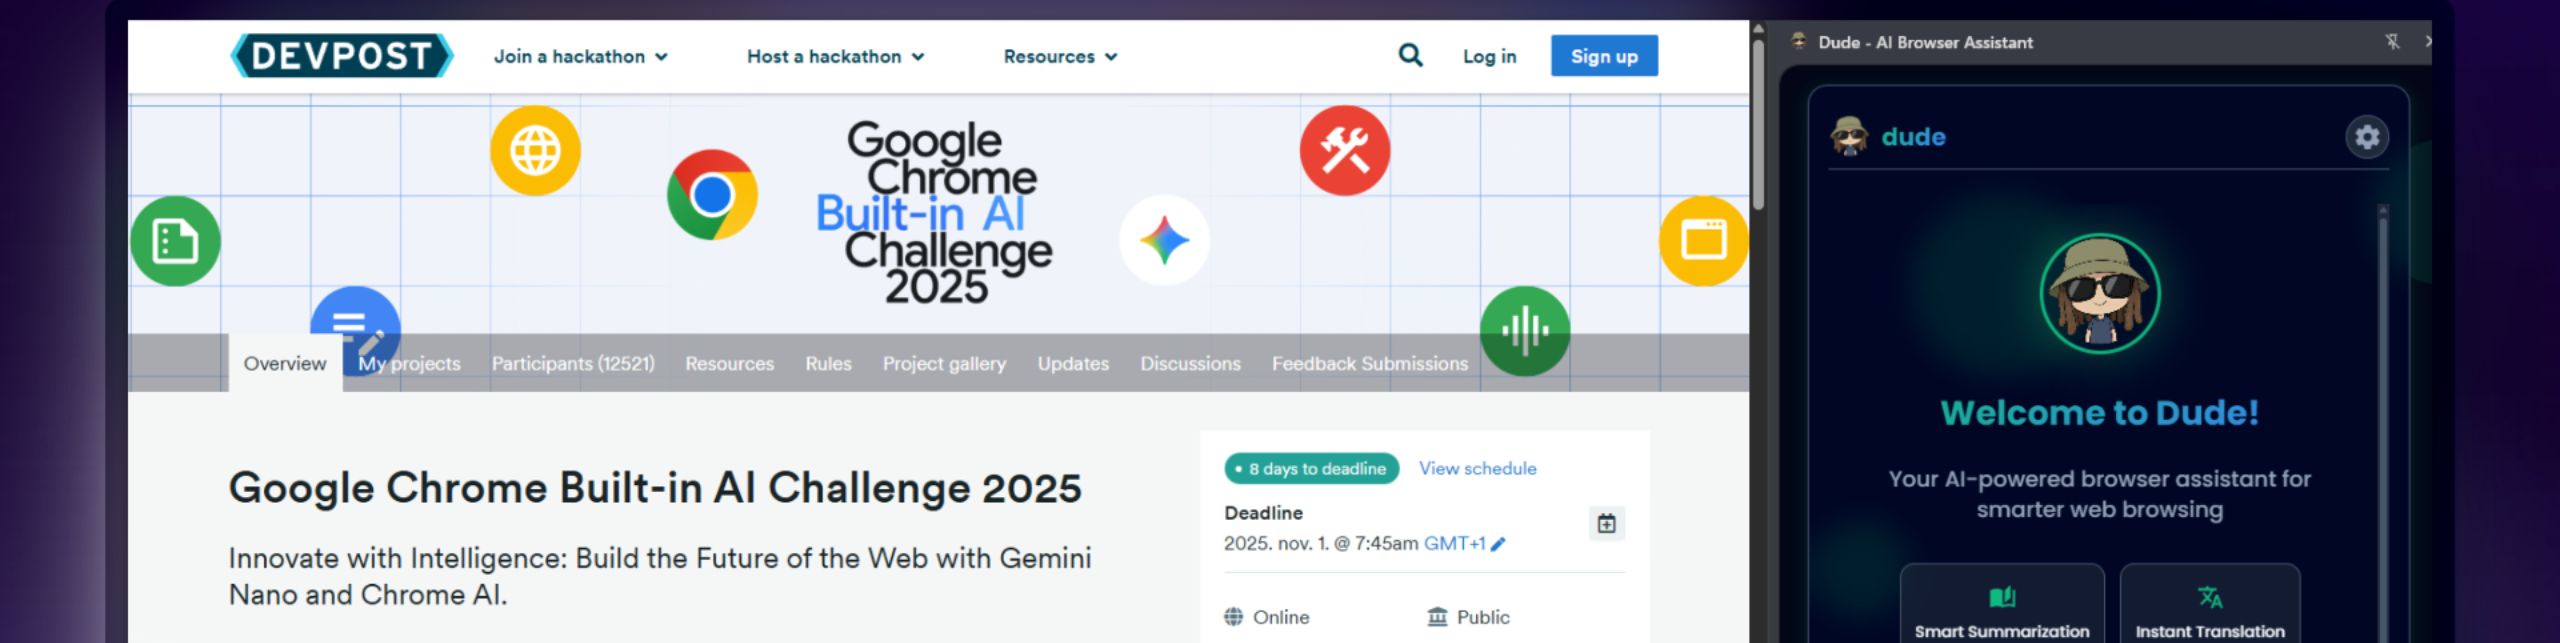
Task: Open Dude settings gear icon
Action: [2366, 137]
